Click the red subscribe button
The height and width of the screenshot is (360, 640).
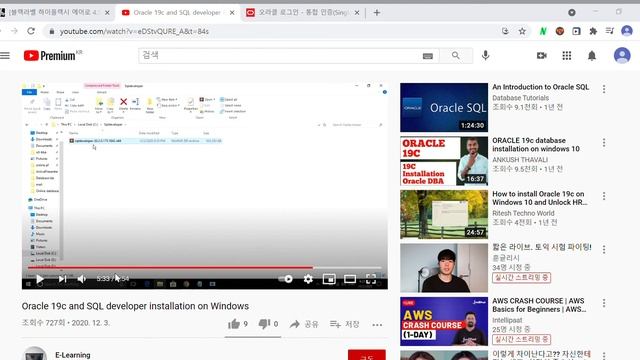367,355
